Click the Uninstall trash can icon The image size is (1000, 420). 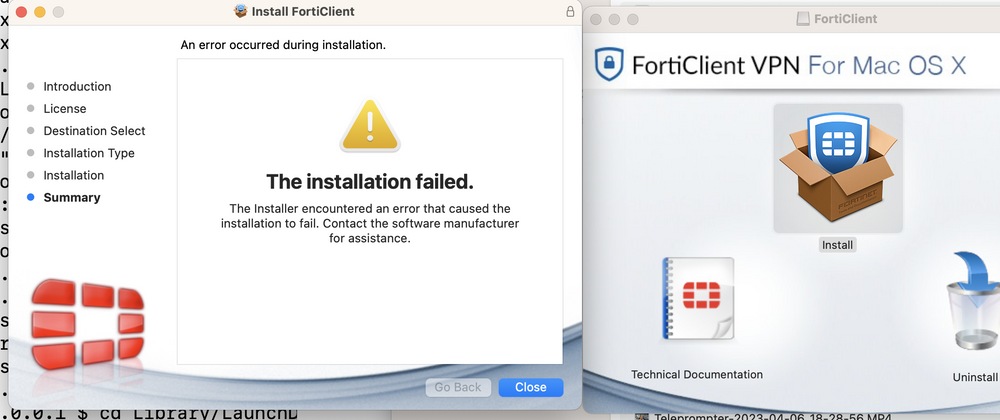click(973, 303)
